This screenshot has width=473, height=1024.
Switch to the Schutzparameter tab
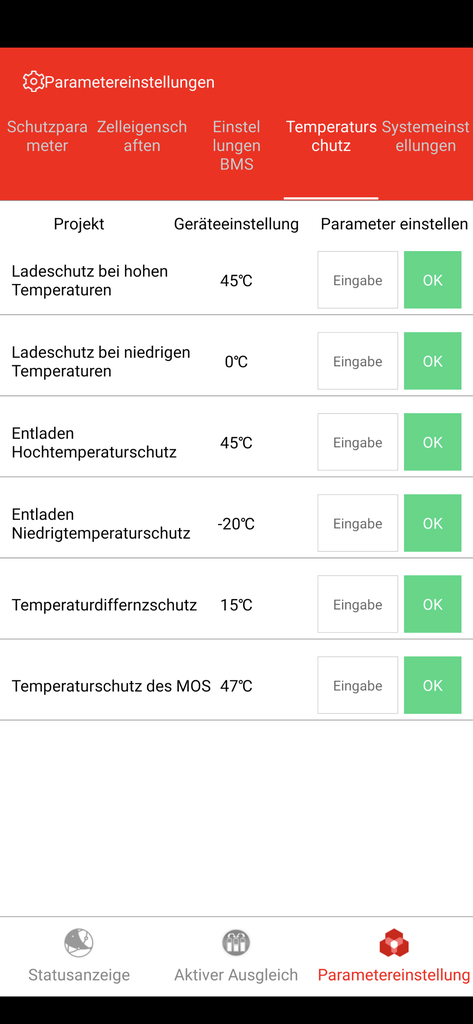pyautogui.click(x=47, y=136)
